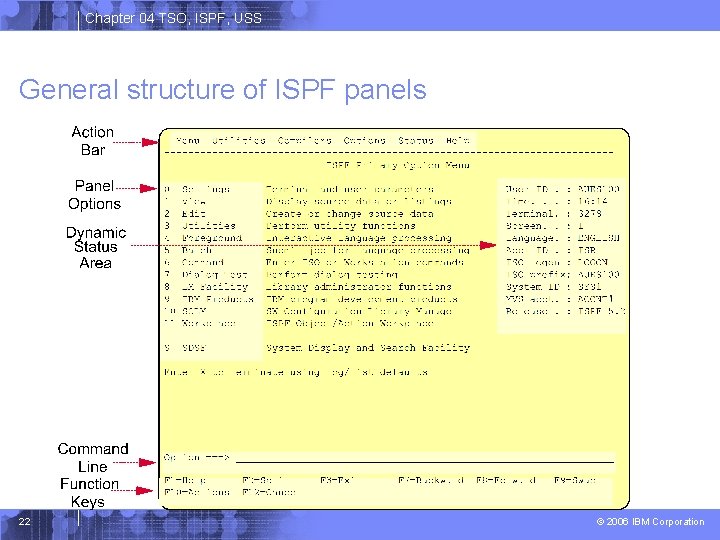Click the F8=Forward function key
The height and width of the screenshot is (540, 720).
[x=506, y=480]
